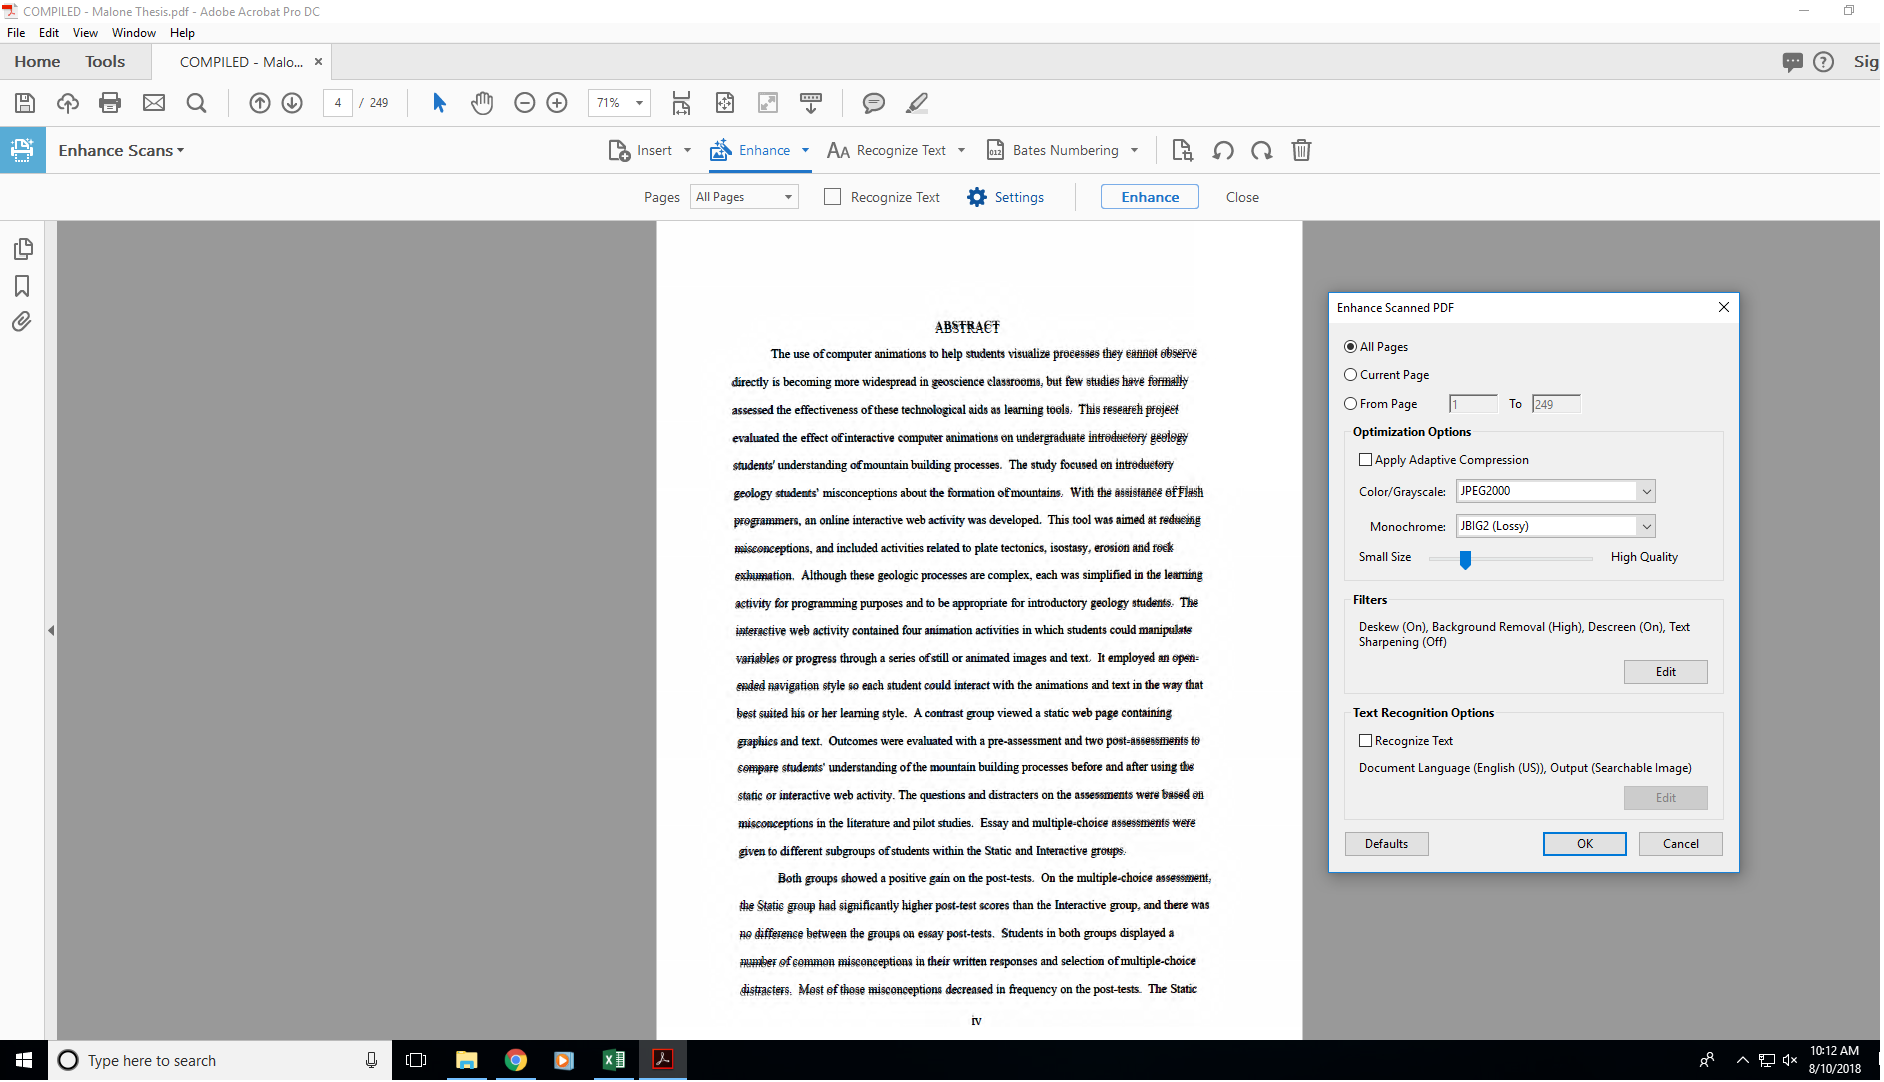This screenshot has height=1082, width=1884.
Task: Open the Bookmarks panel icon
Action: tap(22, 287)
